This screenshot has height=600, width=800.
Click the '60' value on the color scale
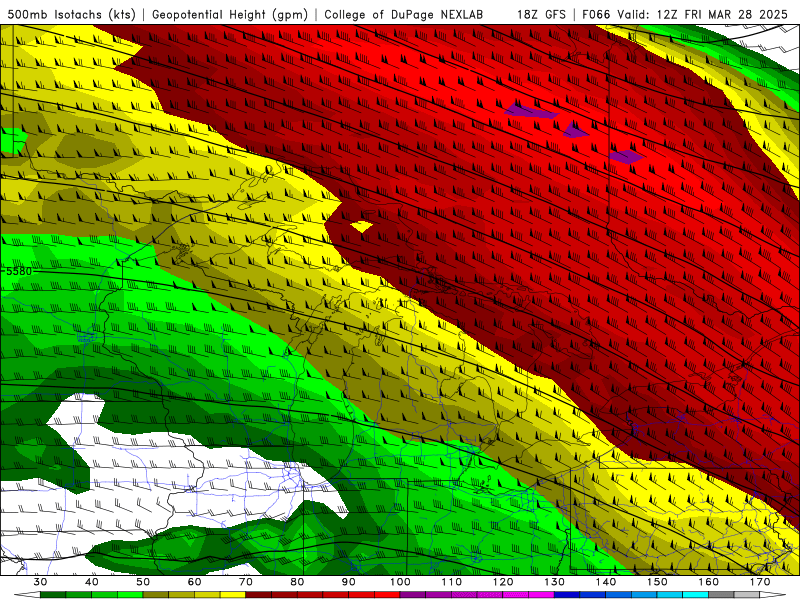click(194, 582)
